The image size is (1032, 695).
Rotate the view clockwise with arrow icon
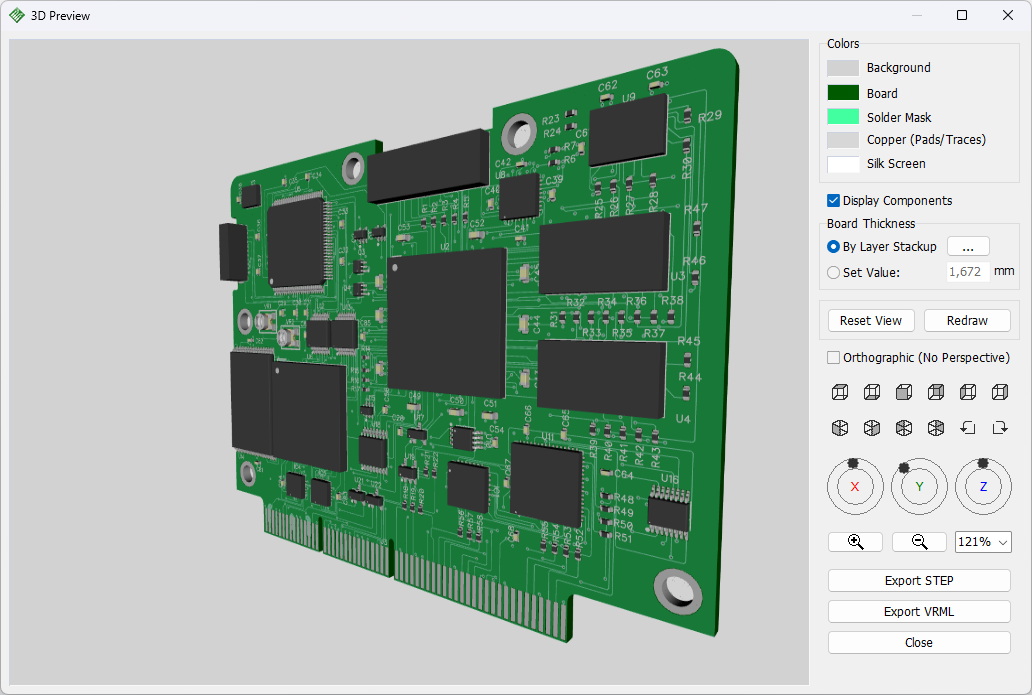1000,428
